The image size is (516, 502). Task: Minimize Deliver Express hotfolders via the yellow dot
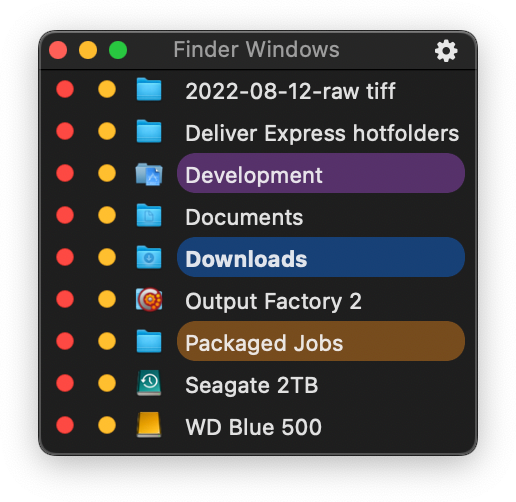[x=107, y=131]
